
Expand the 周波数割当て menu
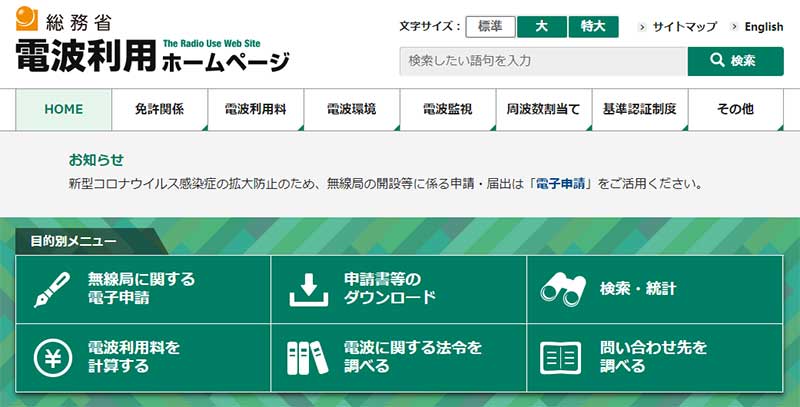coord(543,110)
